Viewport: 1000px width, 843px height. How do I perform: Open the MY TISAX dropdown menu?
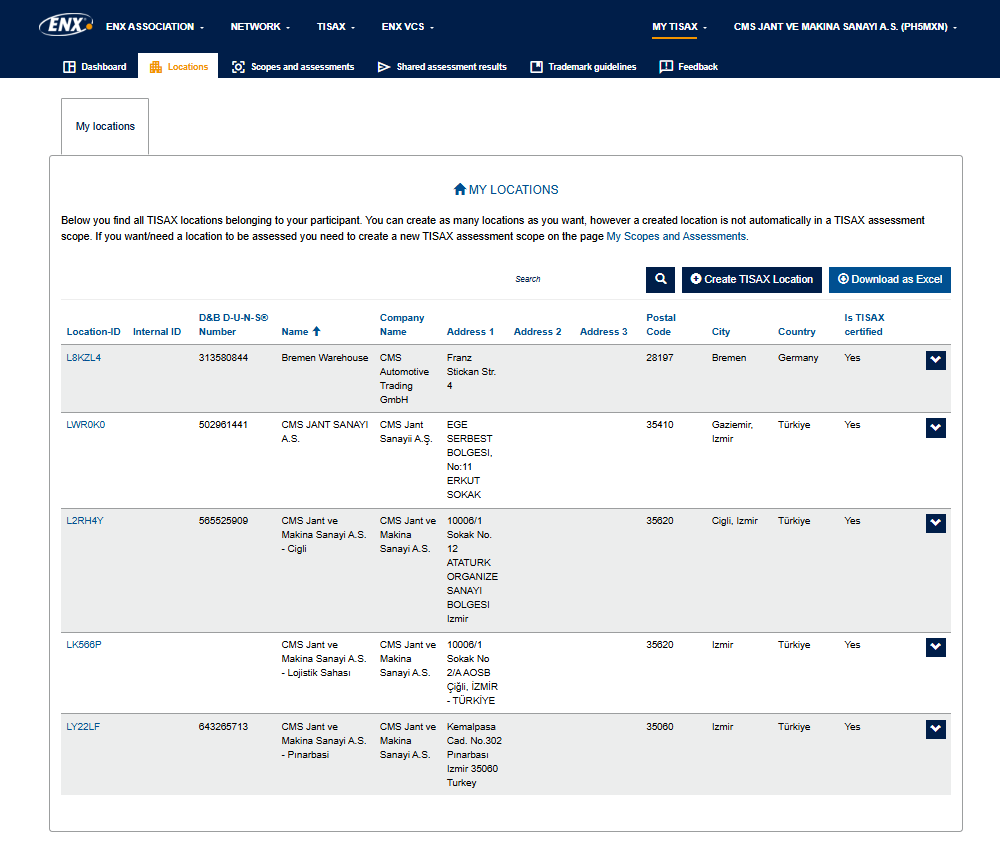pos(679,27)
